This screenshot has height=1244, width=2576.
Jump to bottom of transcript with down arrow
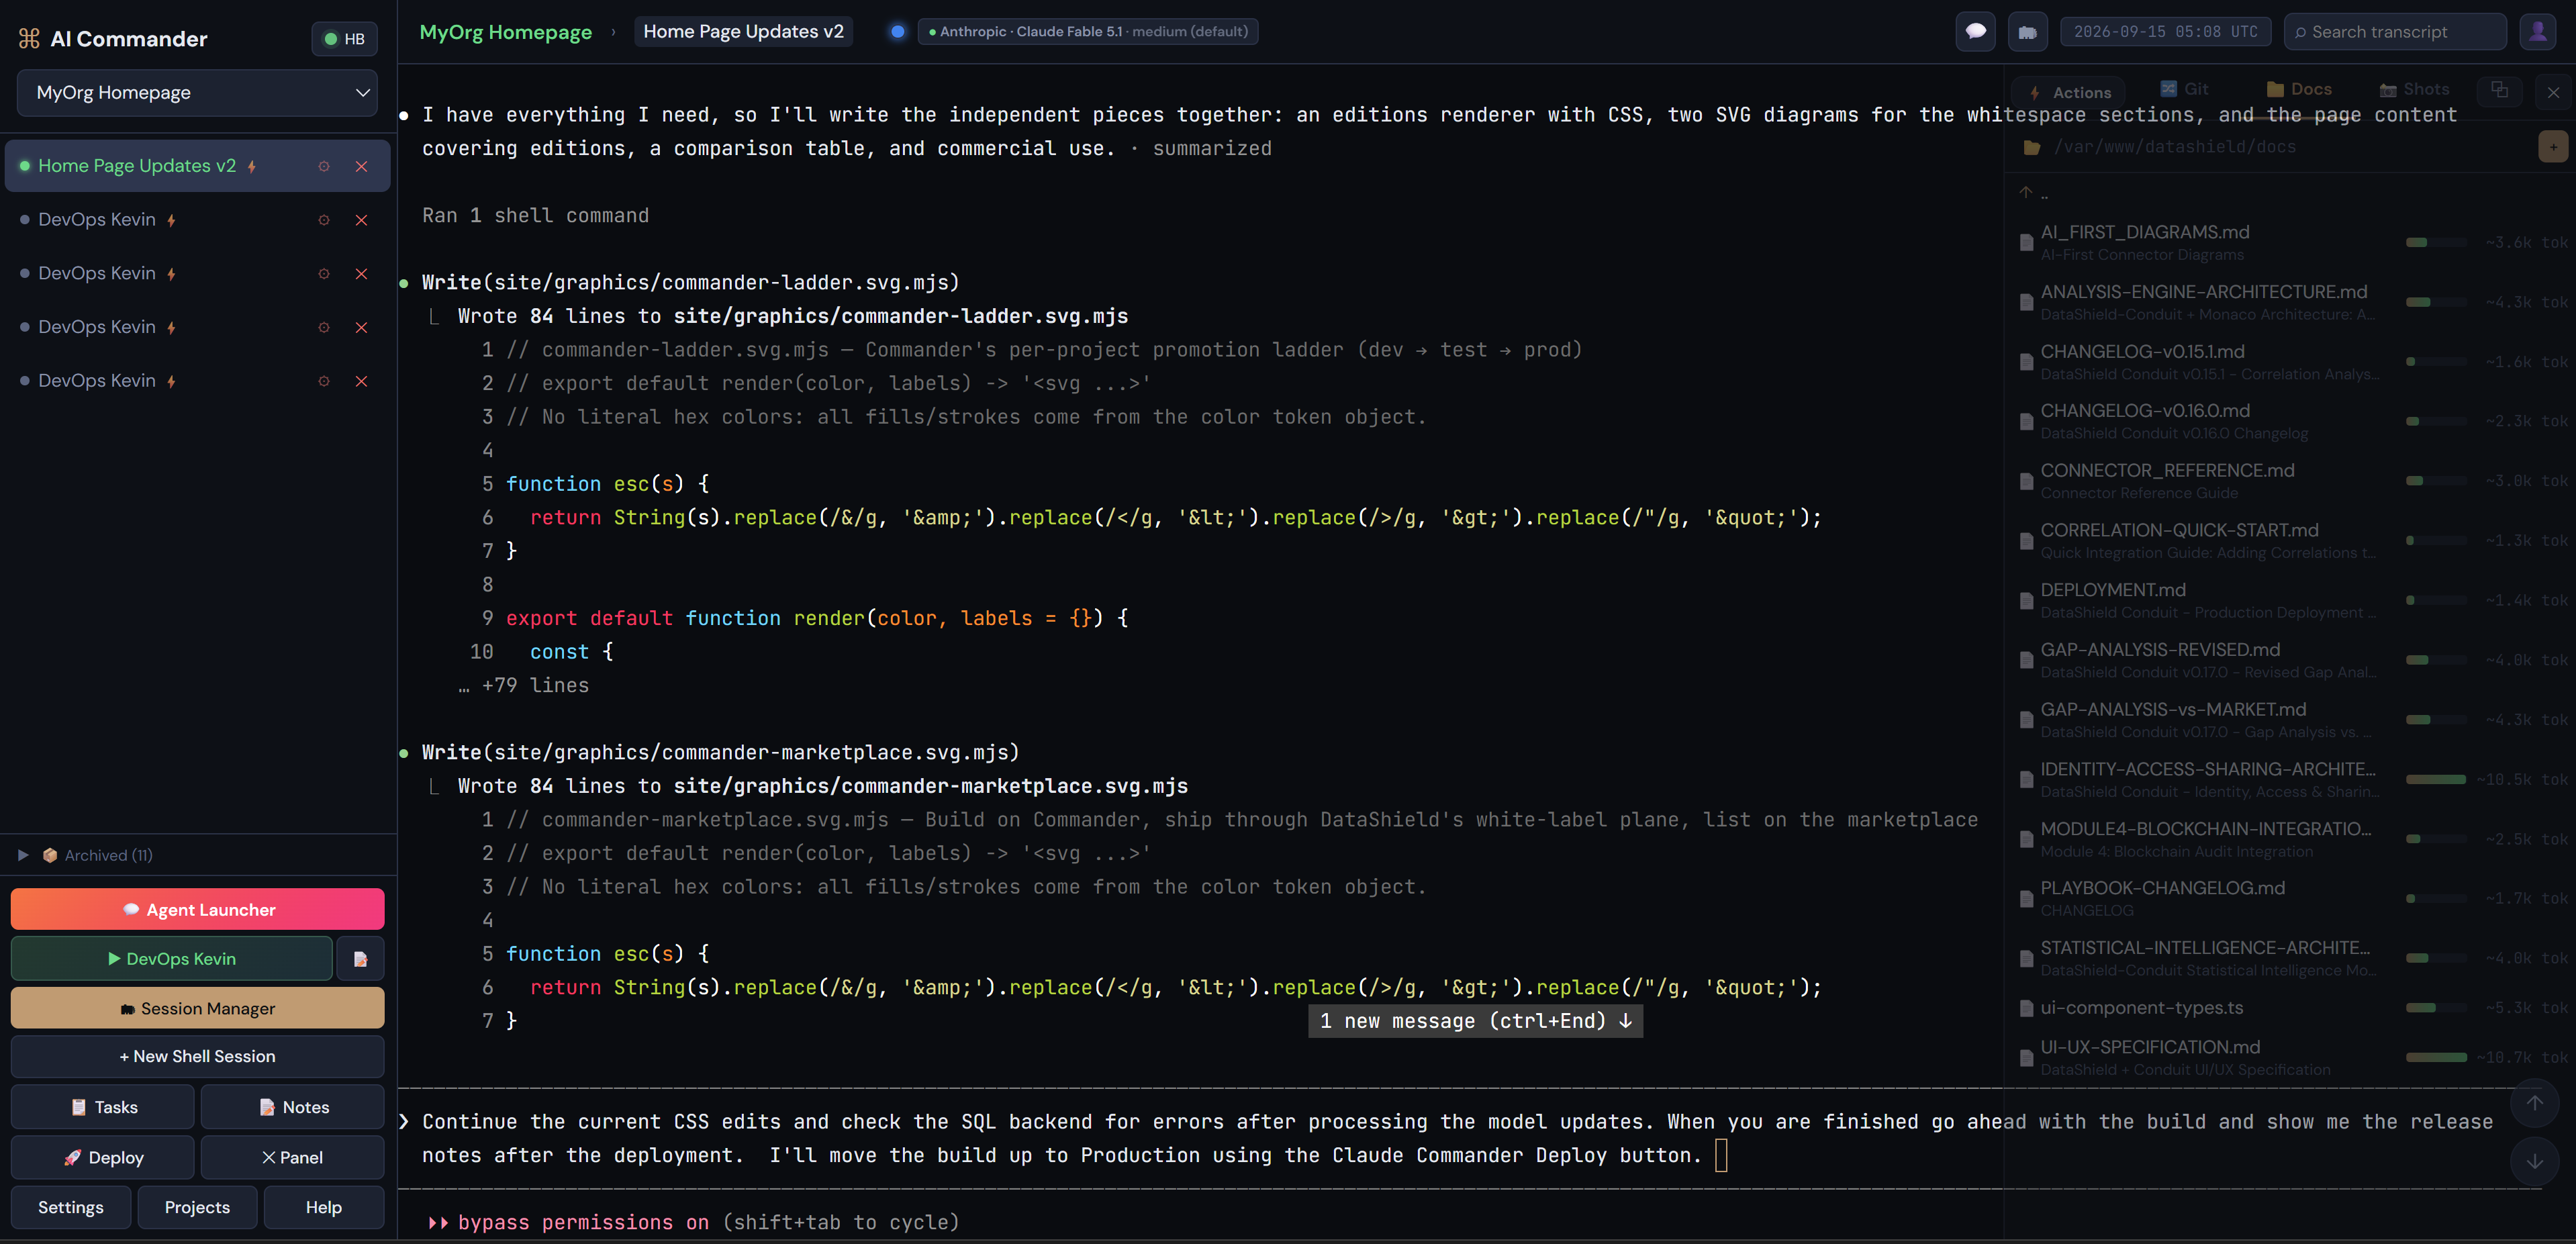(x=2534, y=1160)
